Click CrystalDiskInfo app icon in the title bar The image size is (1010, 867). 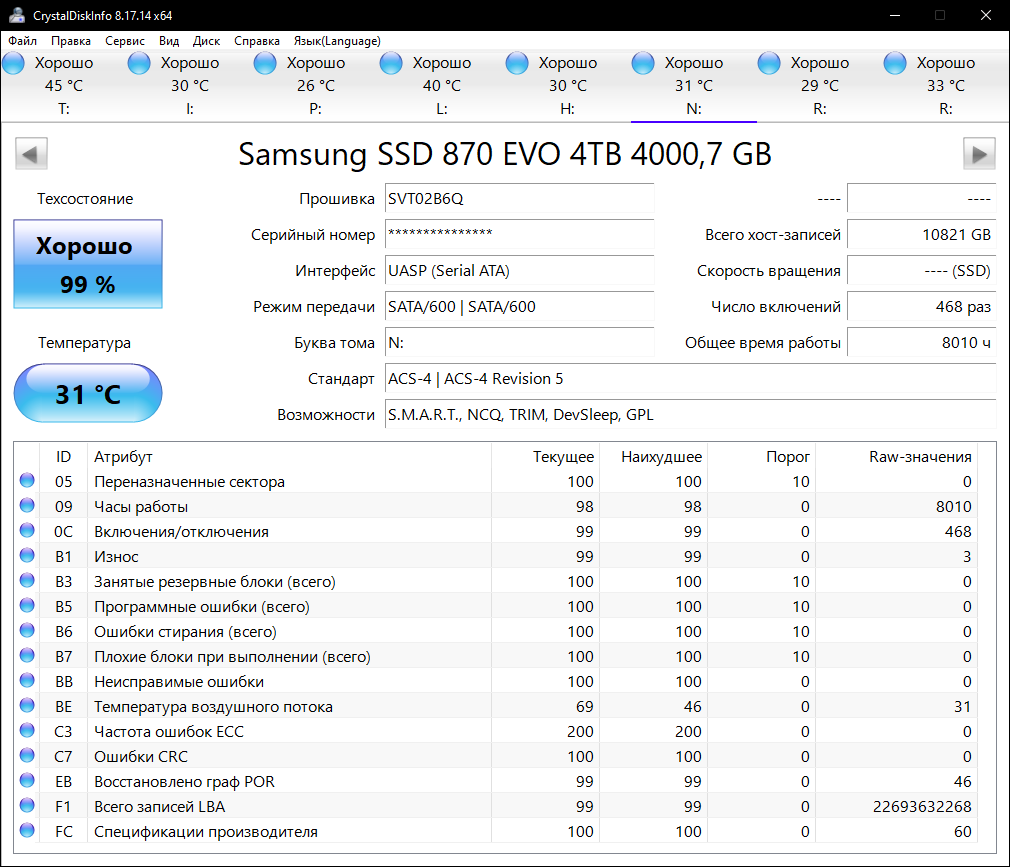(x=14, y=15)
